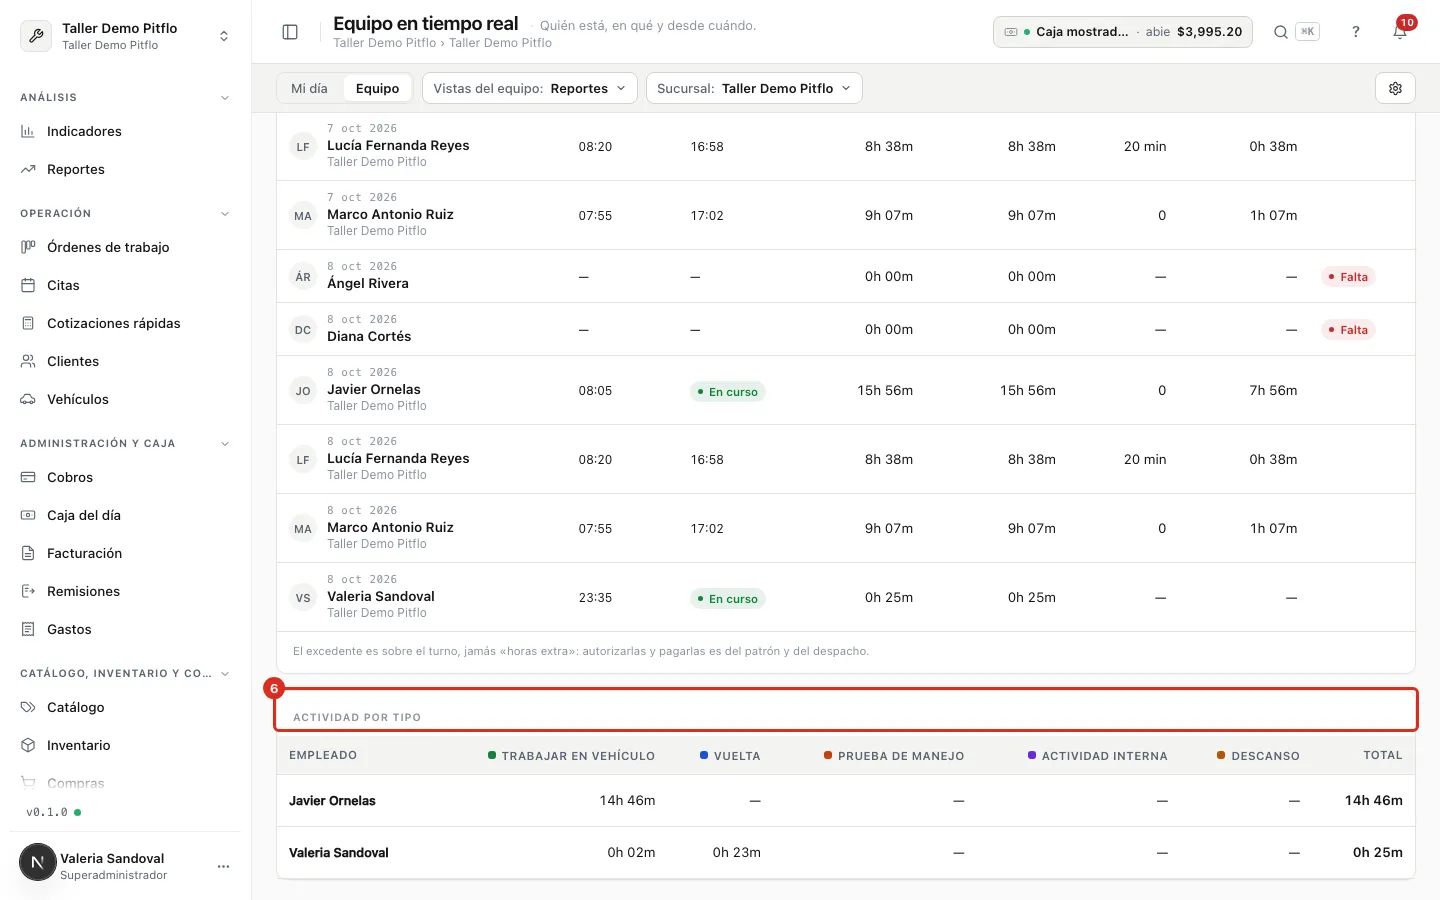Open the Taller Demo Pitflo workspace switcher
The height and width of the screenshot is (900, 1440).
[x=125, y=36]
